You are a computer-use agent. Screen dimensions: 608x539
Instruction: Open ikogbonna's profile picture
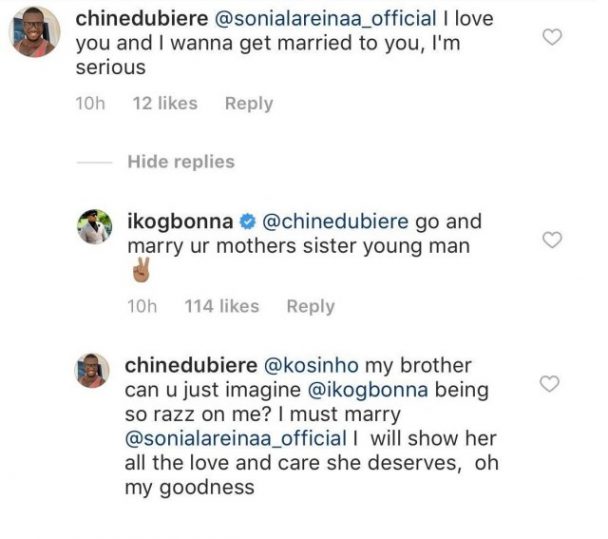pos(95,228)
